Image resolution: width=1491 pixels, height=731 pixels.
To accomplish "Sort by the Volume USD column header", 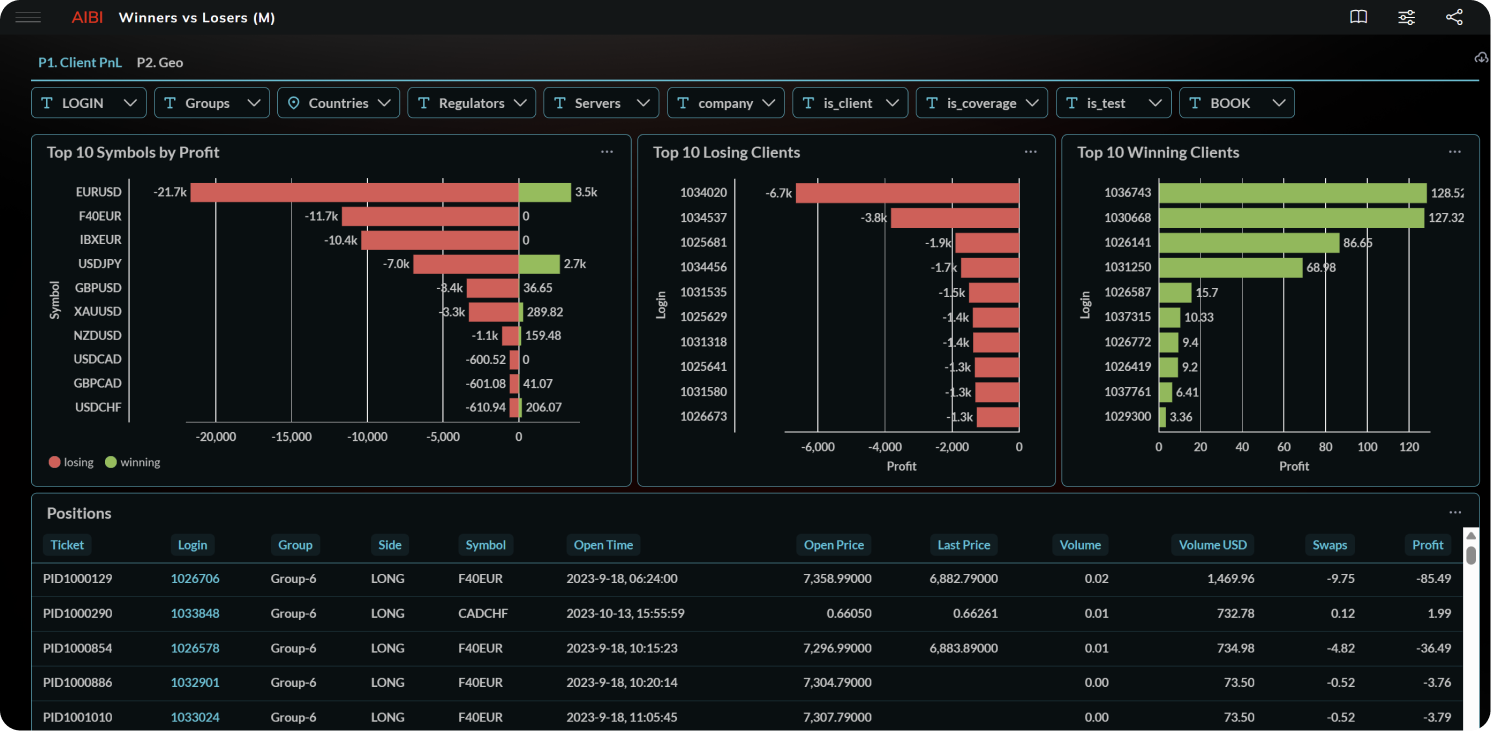I will coord(1212,545).
